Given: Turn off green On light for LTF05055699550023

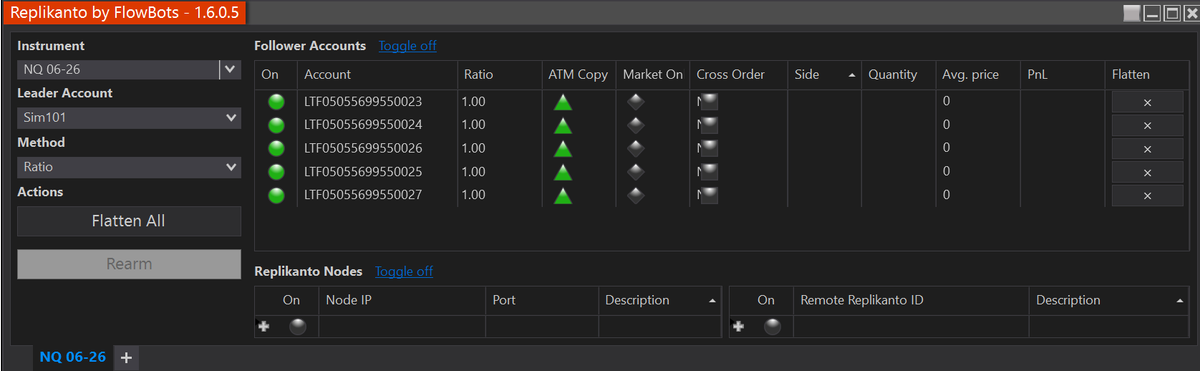Looking at the screenshot, I should click(x=276, y=101).
